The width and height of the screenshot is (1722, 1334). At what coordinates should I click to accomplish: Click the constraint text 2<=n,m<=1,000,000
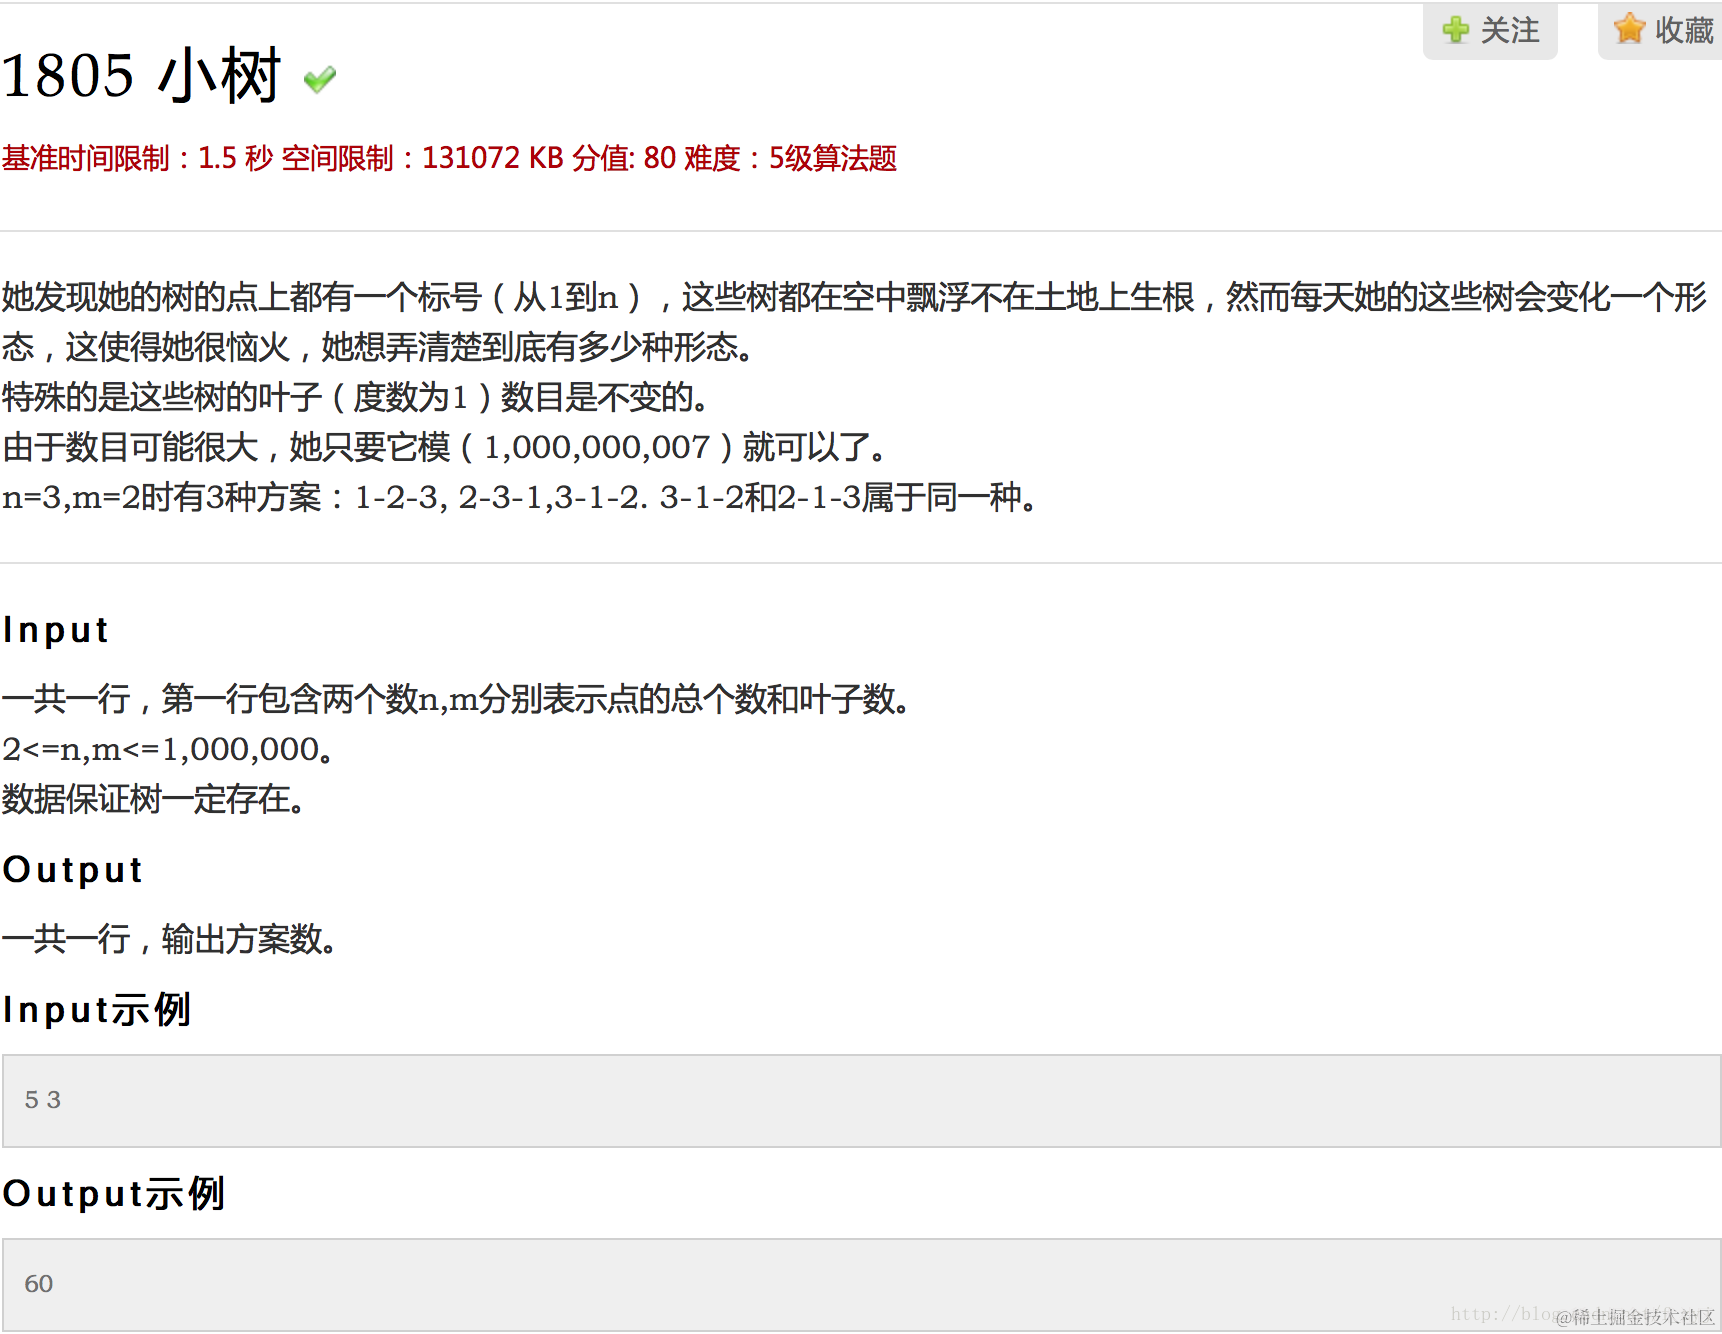pyautogui.click(x=168, y=749)
